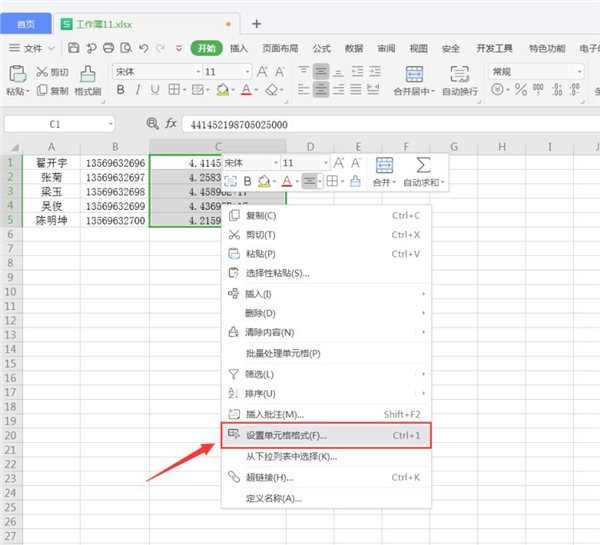600x545 pixels.
Task: Open the ribbon font name dropdown (宋体)
Action: pos(154,72)
